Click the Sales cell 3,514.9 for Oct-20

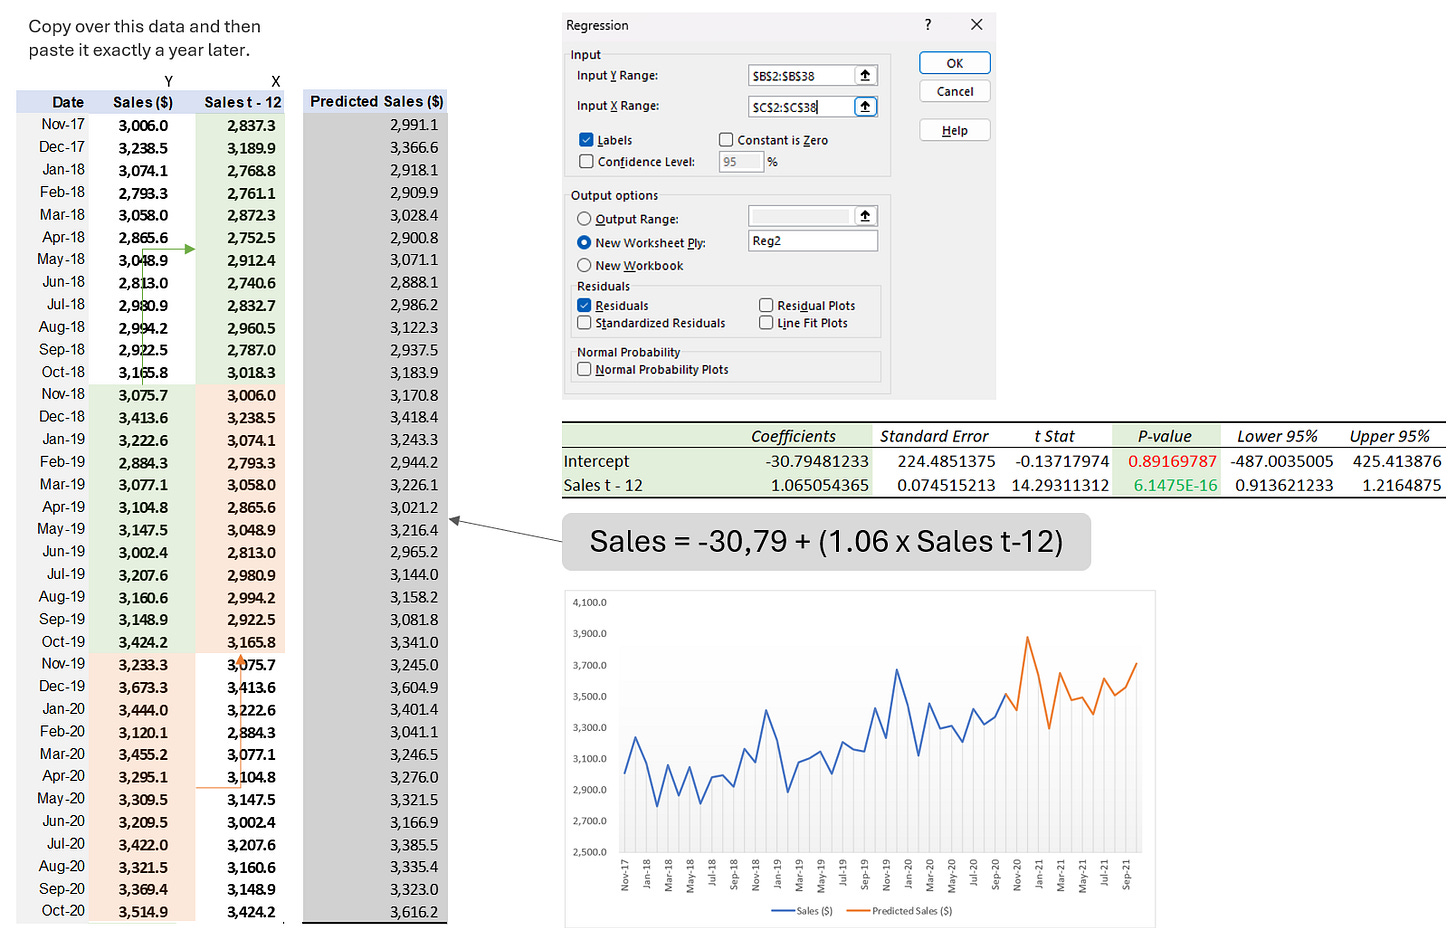click(142, 912)
